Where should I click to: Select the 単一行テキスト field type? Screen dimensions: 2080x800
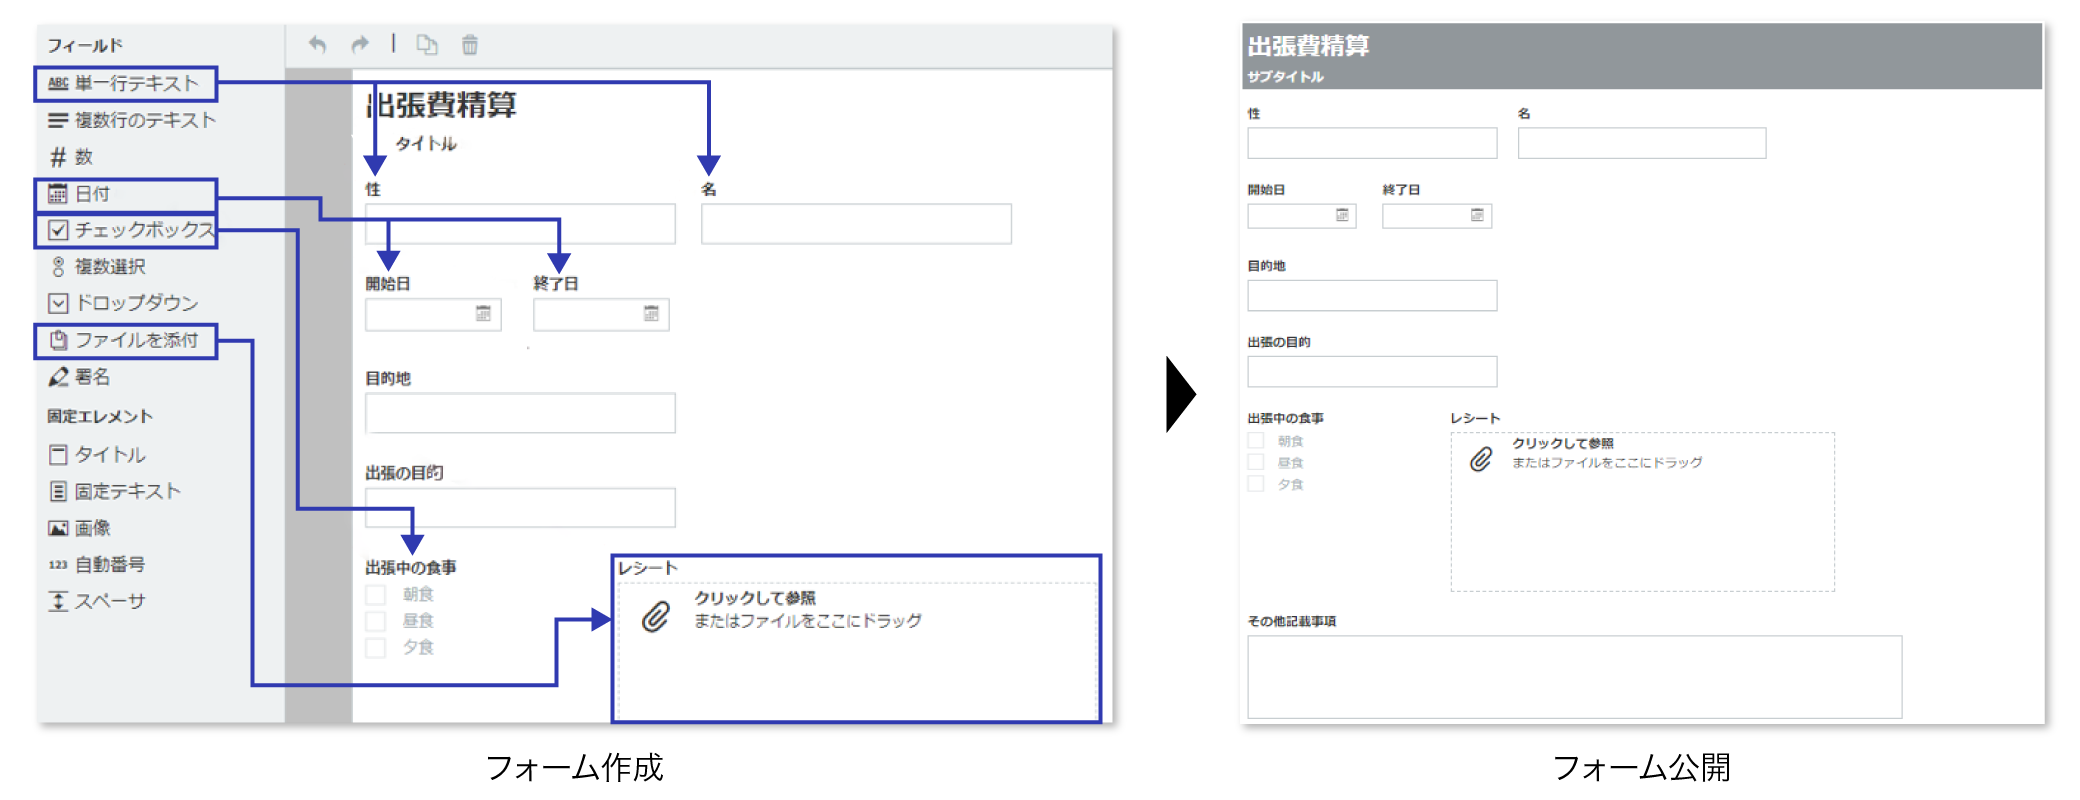pos(126,84)
